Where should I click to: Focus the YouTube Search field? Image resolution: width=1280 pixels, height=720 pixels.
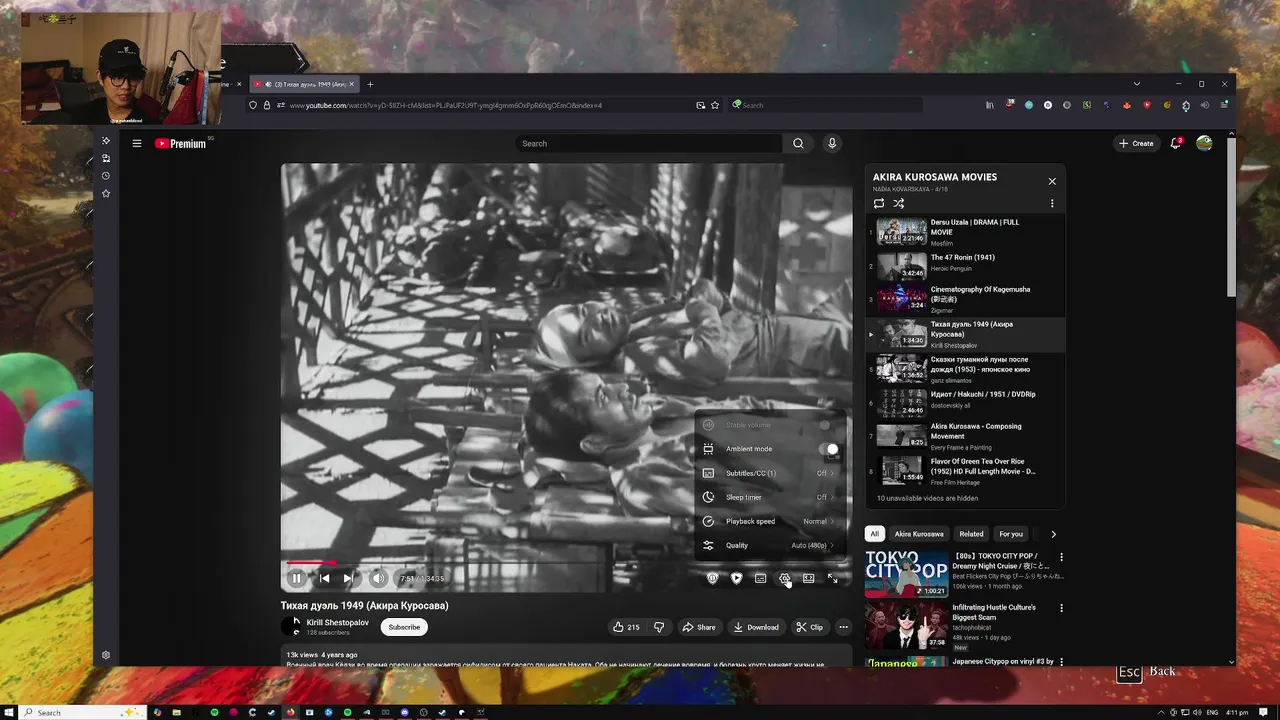coord(649,143)
